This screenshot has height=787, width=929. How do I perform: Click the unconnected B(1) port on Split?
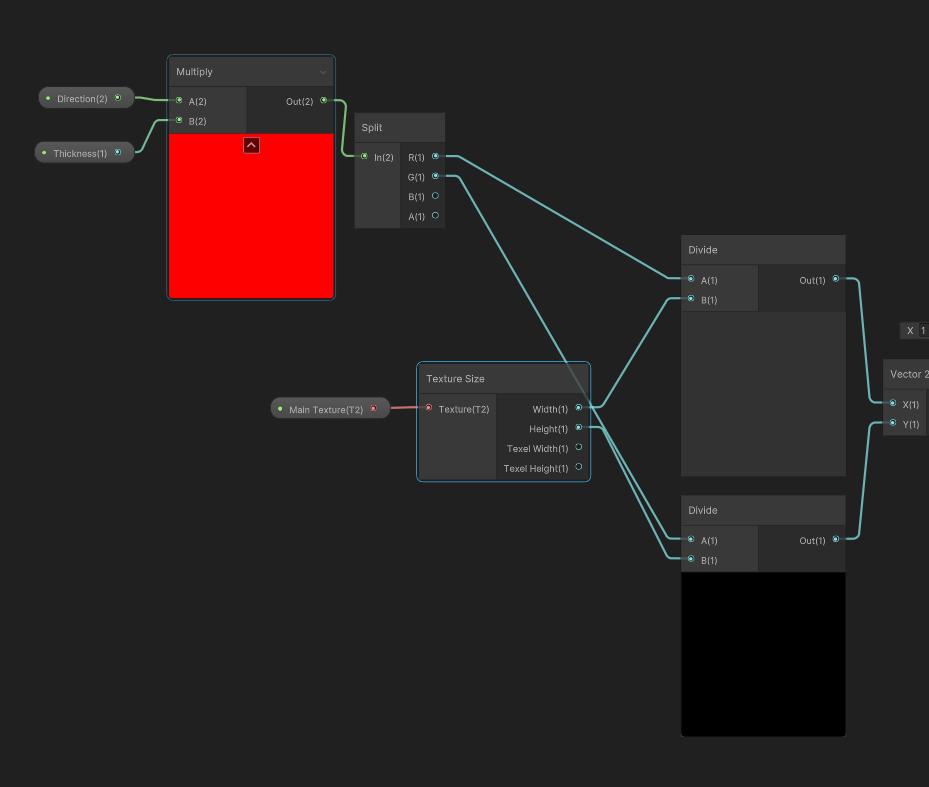[435, 196]
